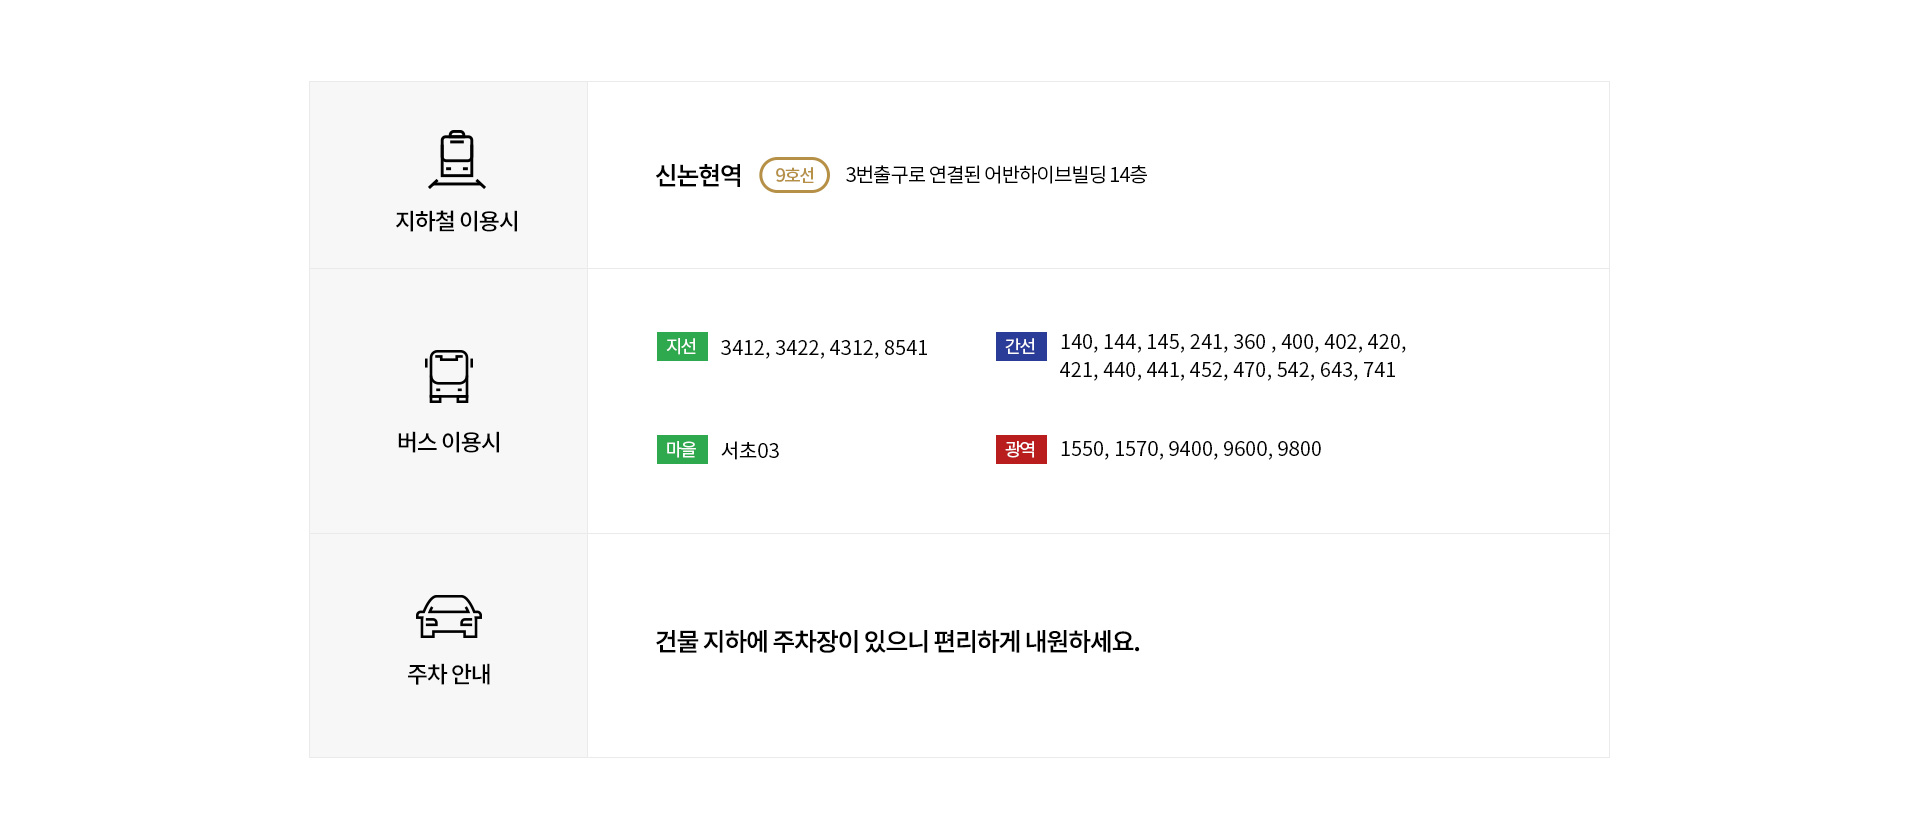Click the car parking icon
The width and height of the screenshot is (1920, 823).
449,616
